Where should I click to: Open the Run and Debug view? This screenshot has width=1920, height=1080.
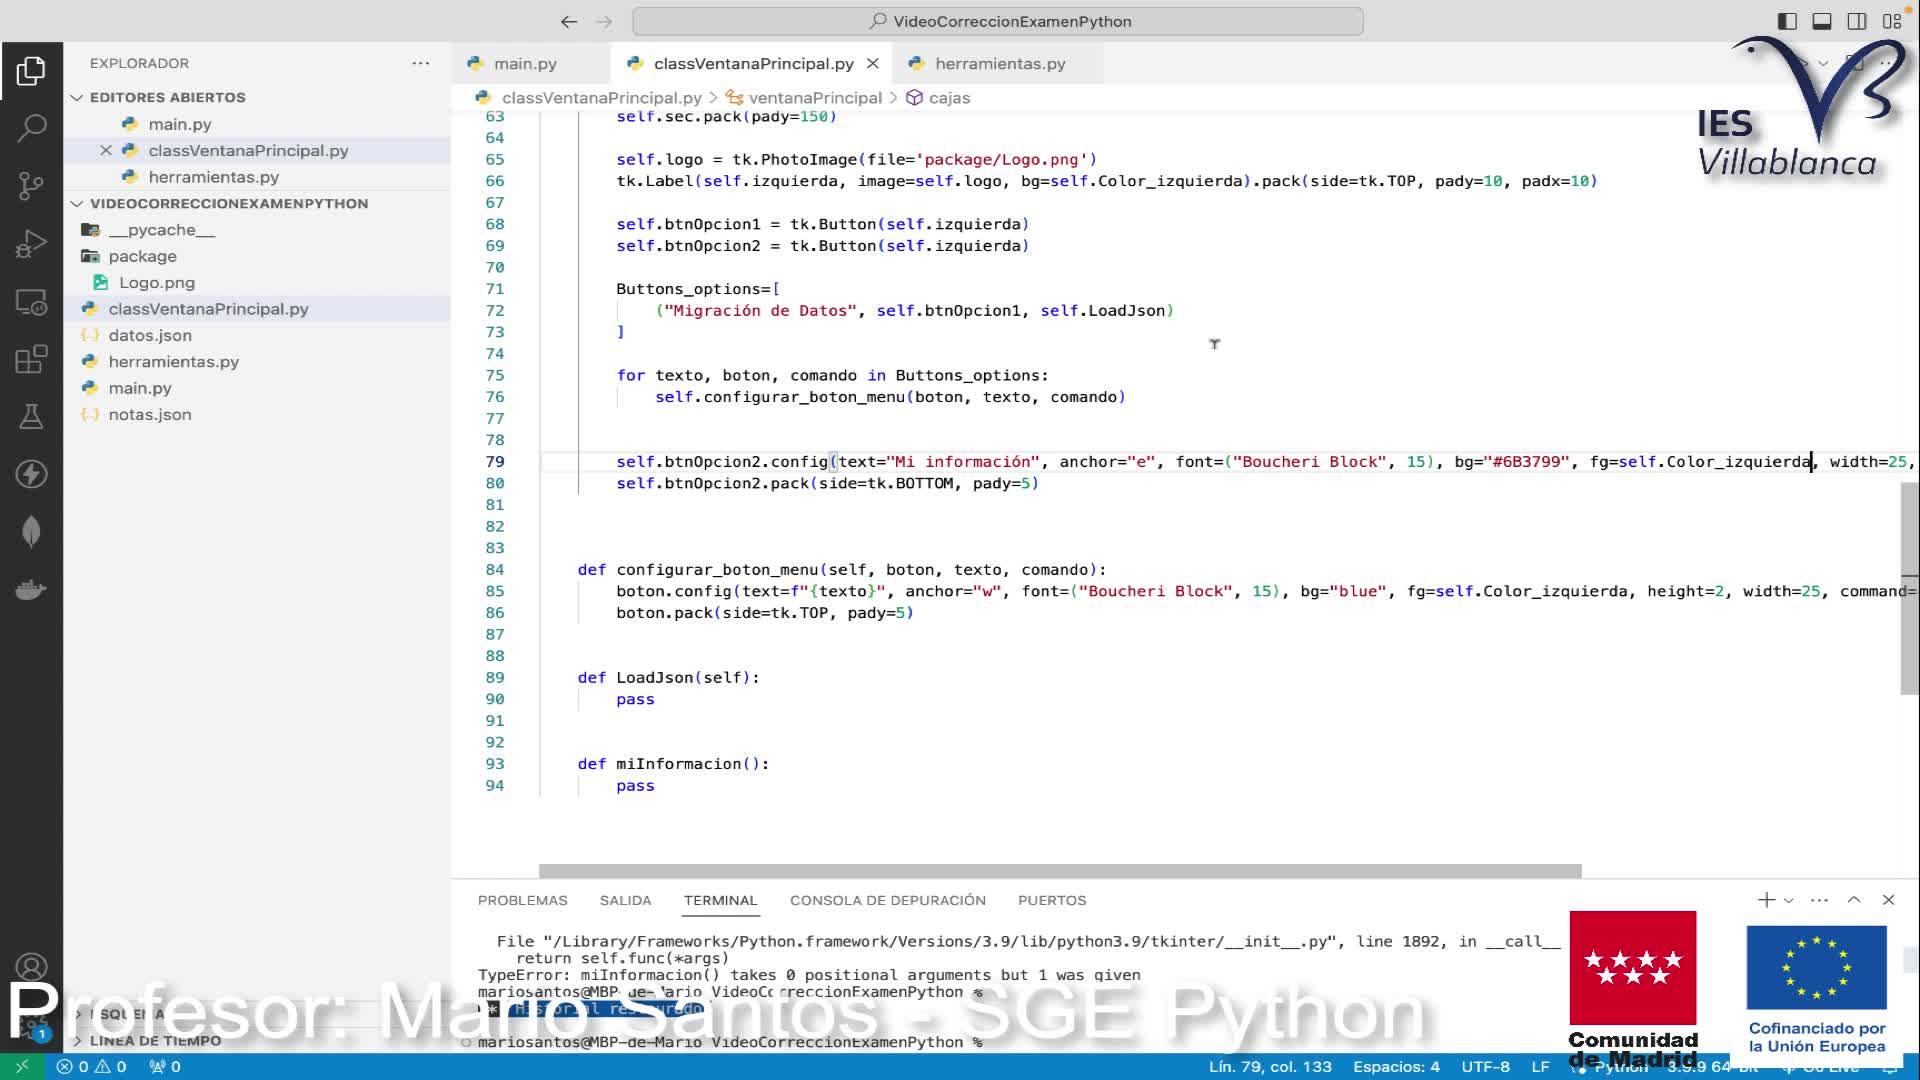(x=31, y=244)
